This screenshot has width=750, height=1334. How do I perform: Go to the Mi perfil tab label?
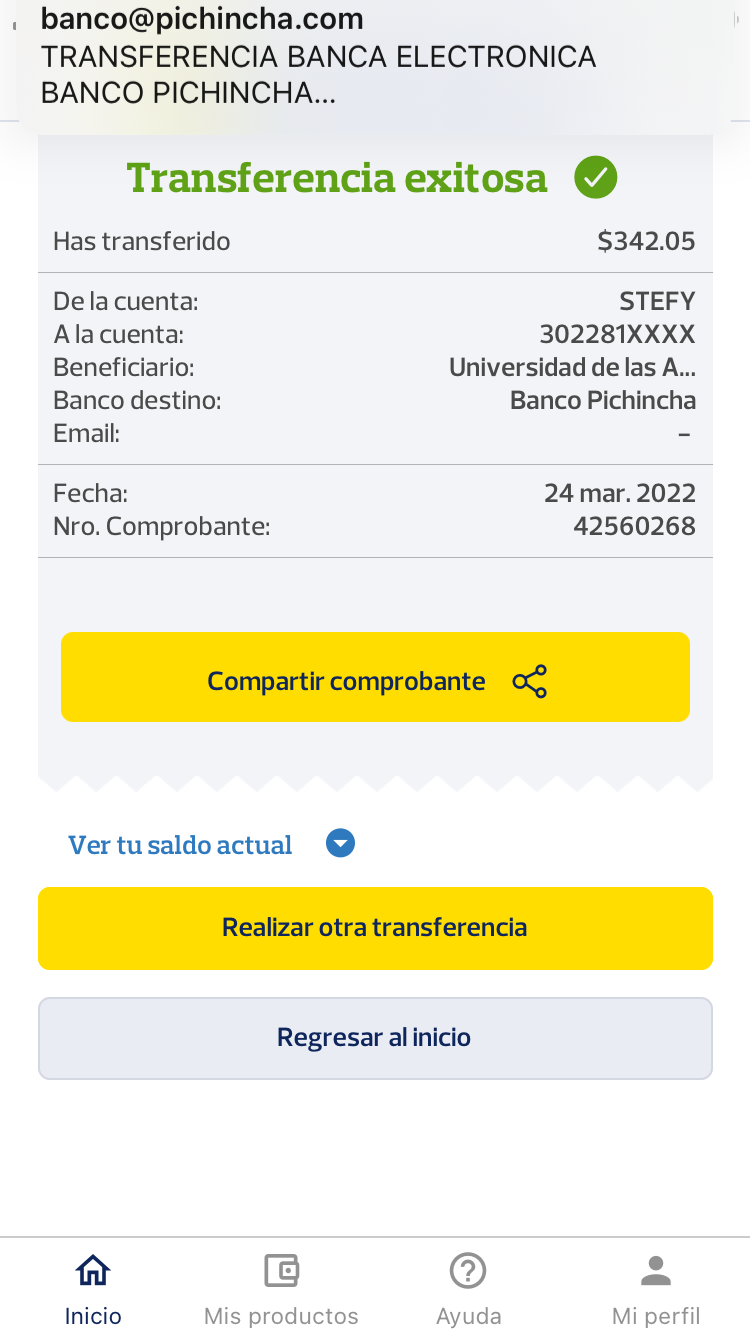pos(656,1315)
